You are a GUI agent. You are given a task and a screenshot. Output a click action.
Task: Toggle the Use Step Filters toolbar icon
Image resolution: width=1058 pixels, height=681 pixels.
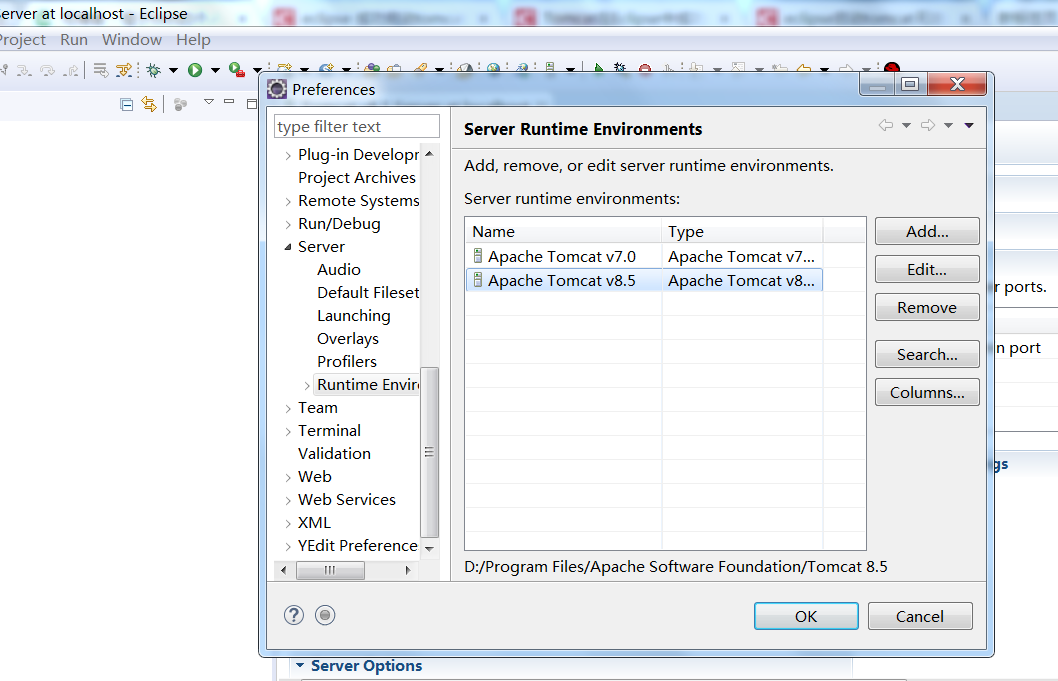point(124,70)
